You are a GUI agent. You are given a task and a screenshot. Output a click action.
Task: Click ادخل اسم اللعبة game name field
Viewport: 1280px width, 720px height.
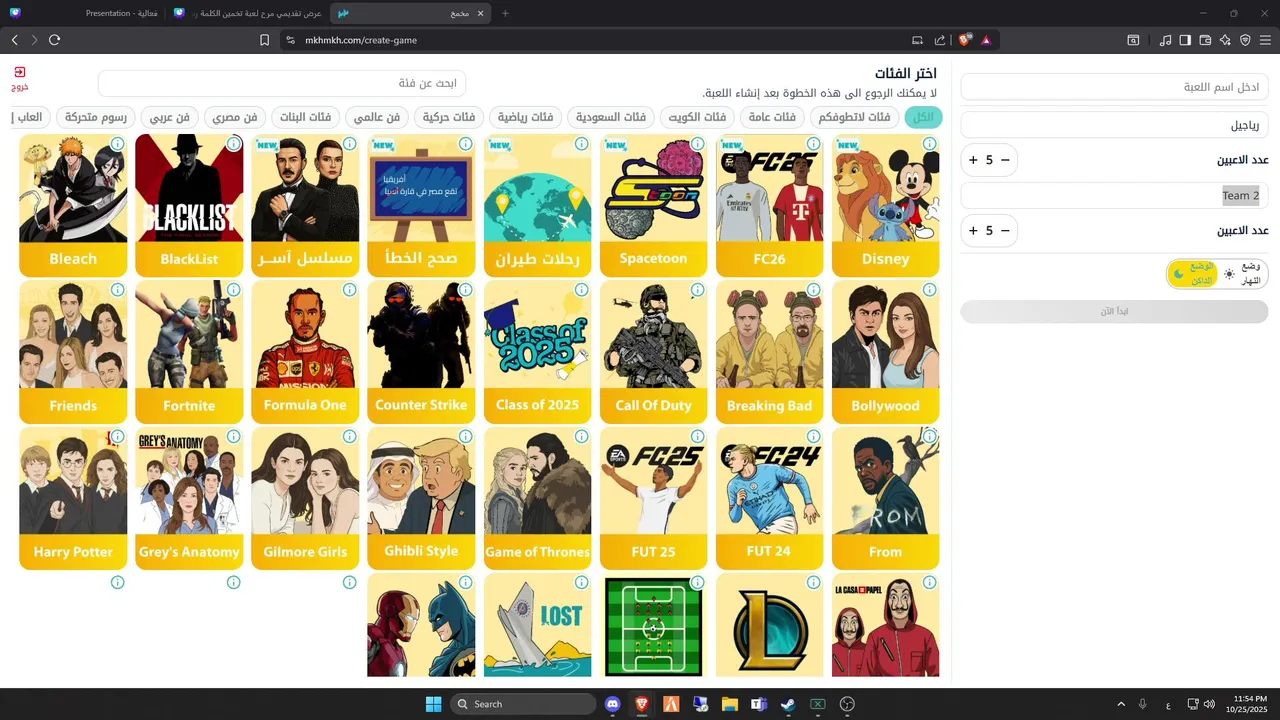(x=1114, y=87)
